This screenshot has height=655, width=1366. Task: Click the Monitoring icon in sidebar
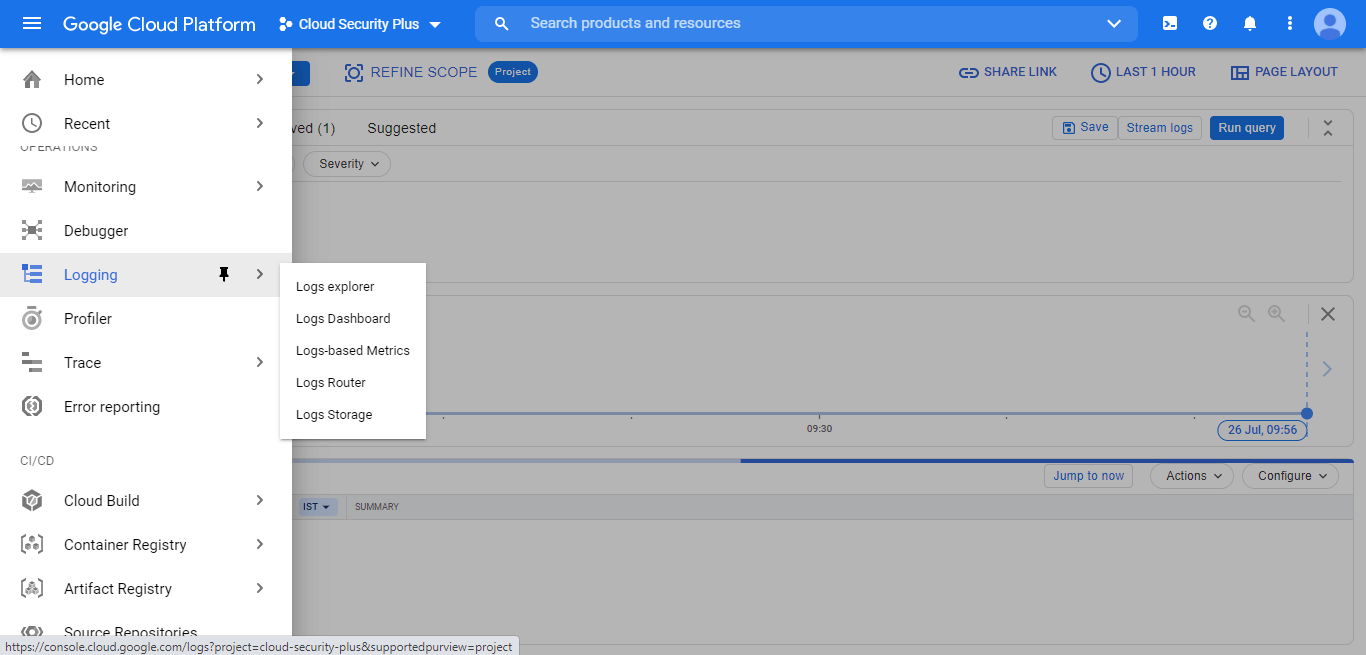32,187
